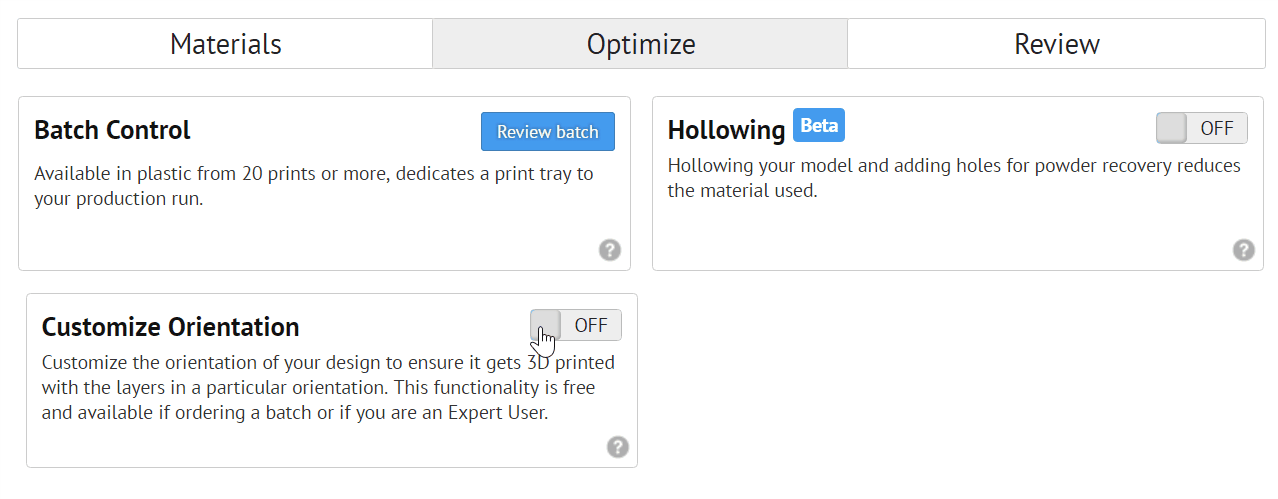Click the Customize Orientation description paragraph

(328, 387)
